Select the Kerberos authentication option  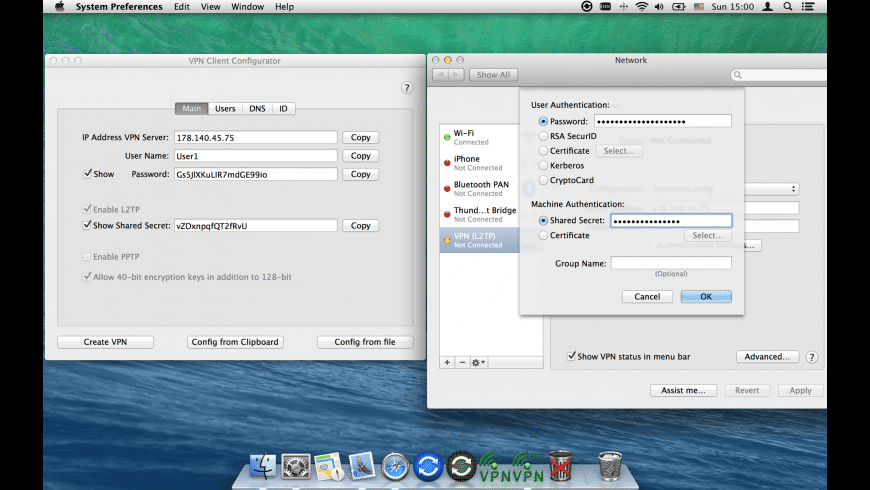pos(543,165)
